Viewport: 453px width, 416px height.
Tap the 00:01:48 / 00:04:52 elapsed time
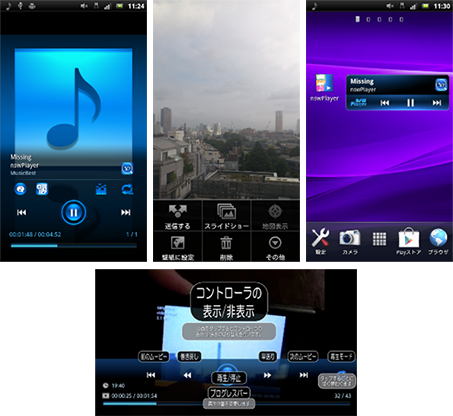point(35,234)
